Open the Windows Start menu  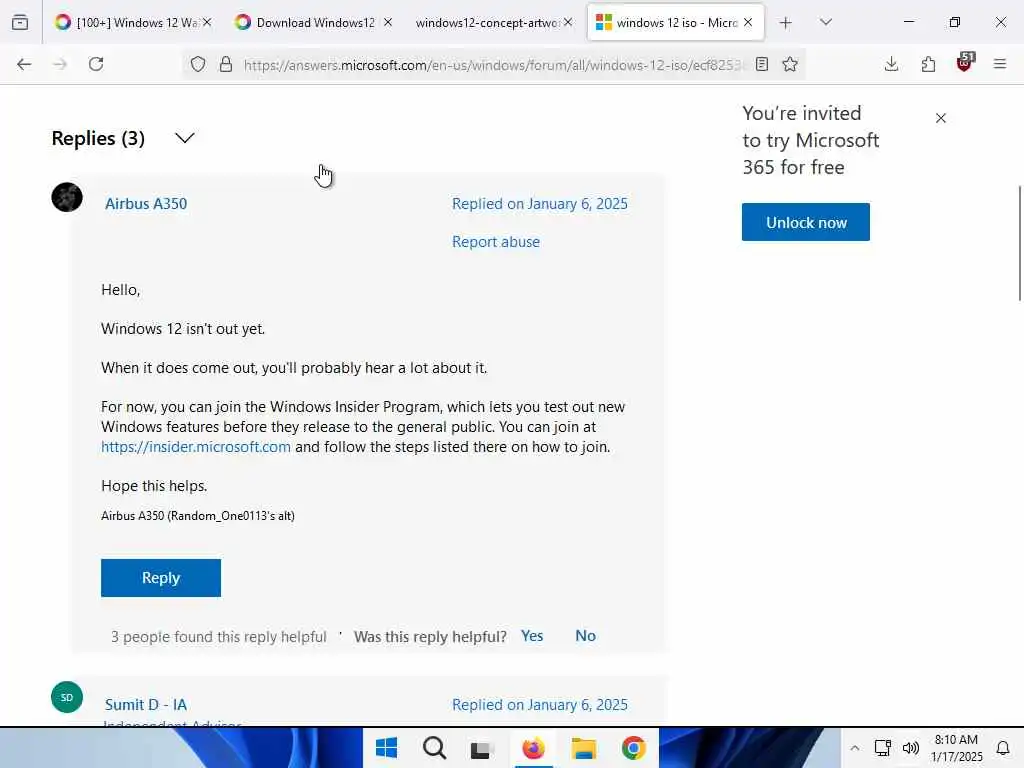[387, 748]
